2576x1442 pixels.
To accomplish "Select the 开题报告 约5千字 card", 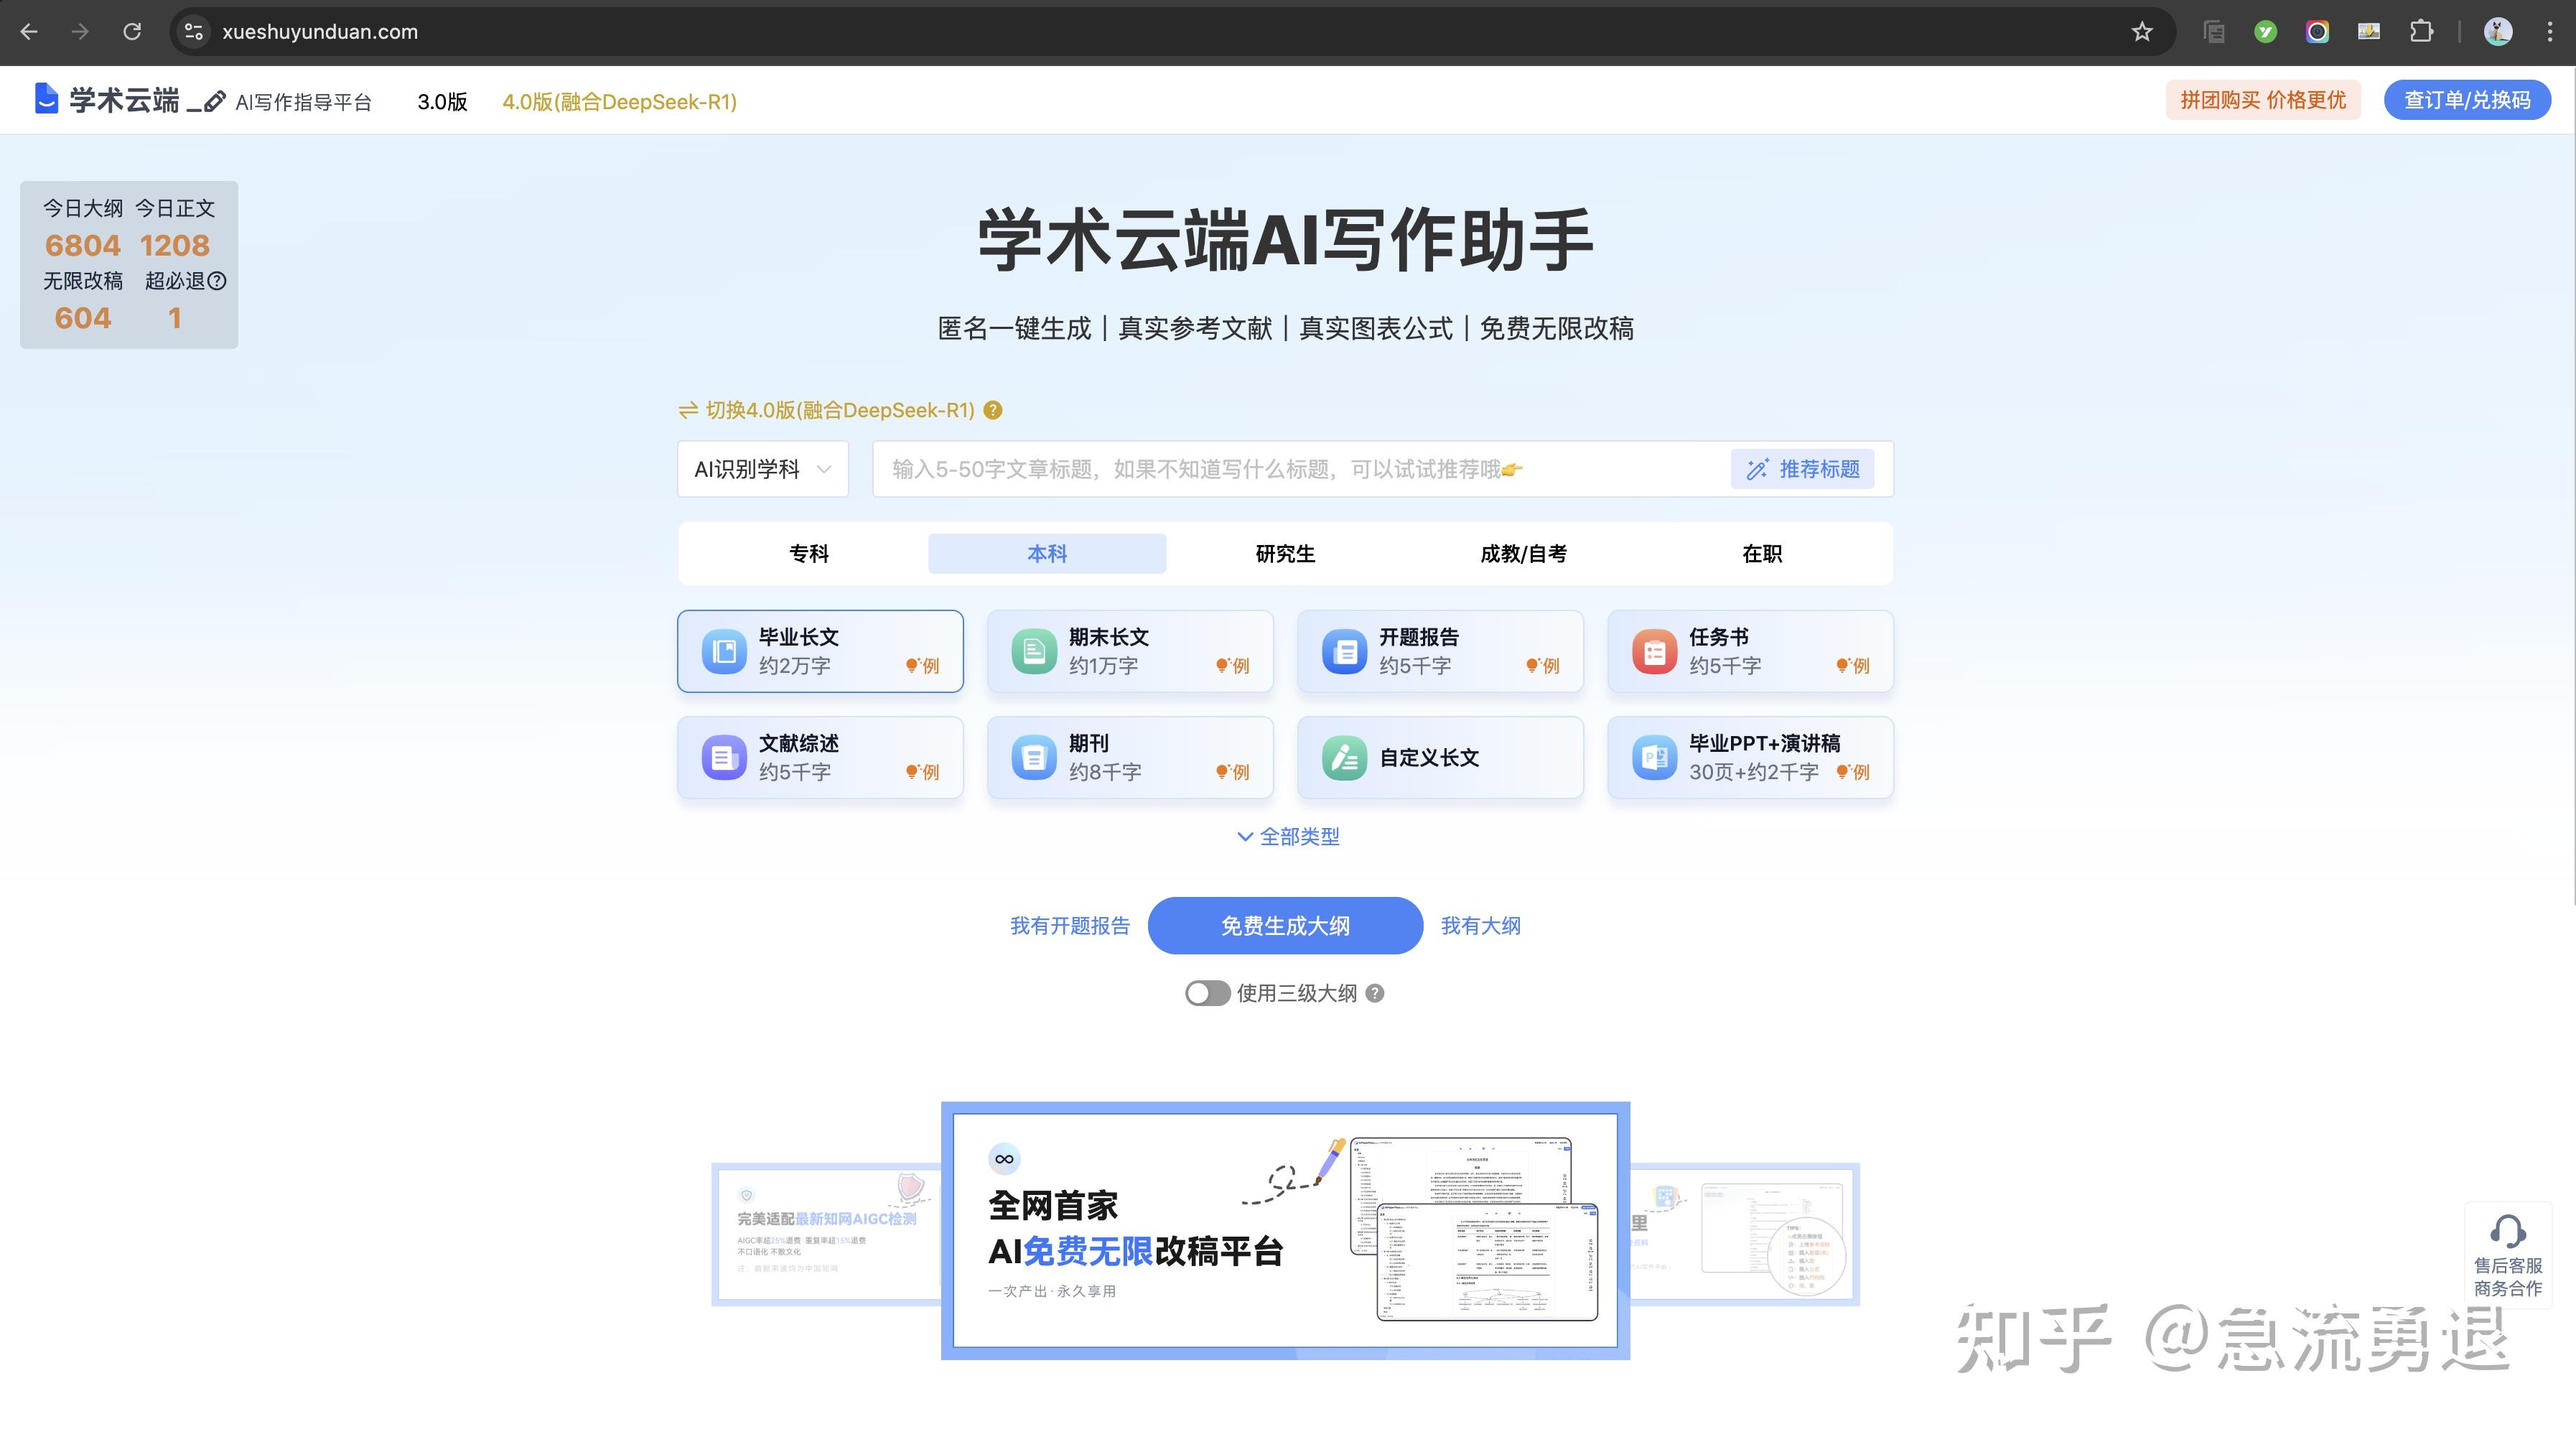I will click(x=1440, y=651).
